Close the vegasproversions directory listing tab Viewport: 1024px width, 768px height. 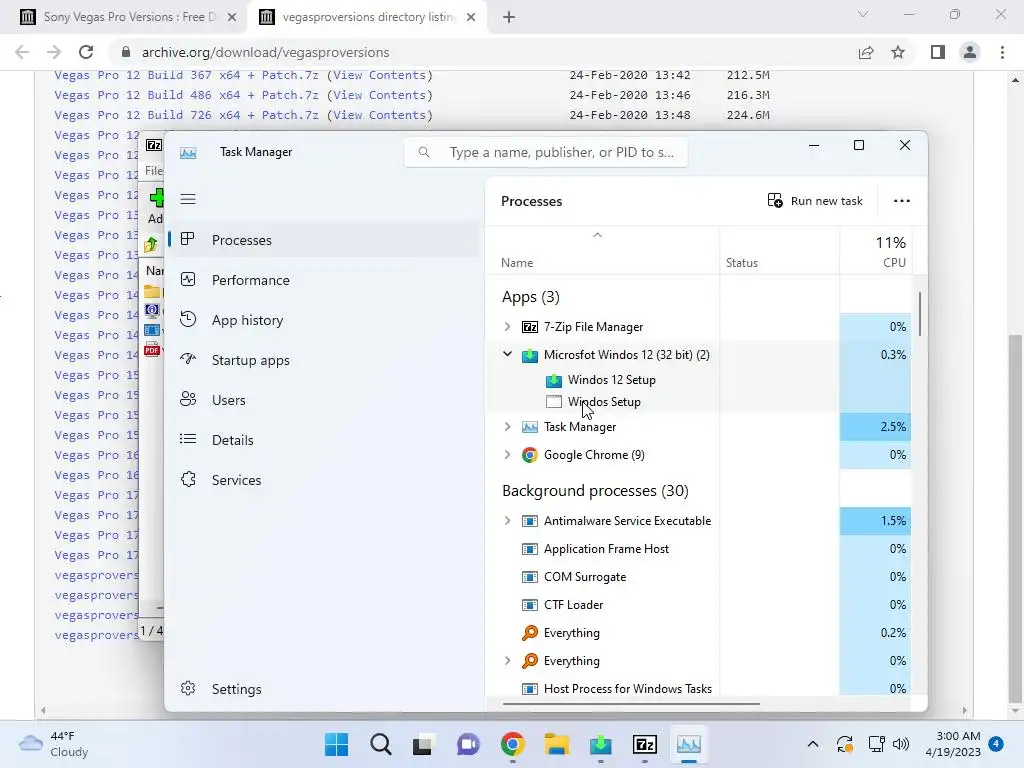click(x=471, y=18)
